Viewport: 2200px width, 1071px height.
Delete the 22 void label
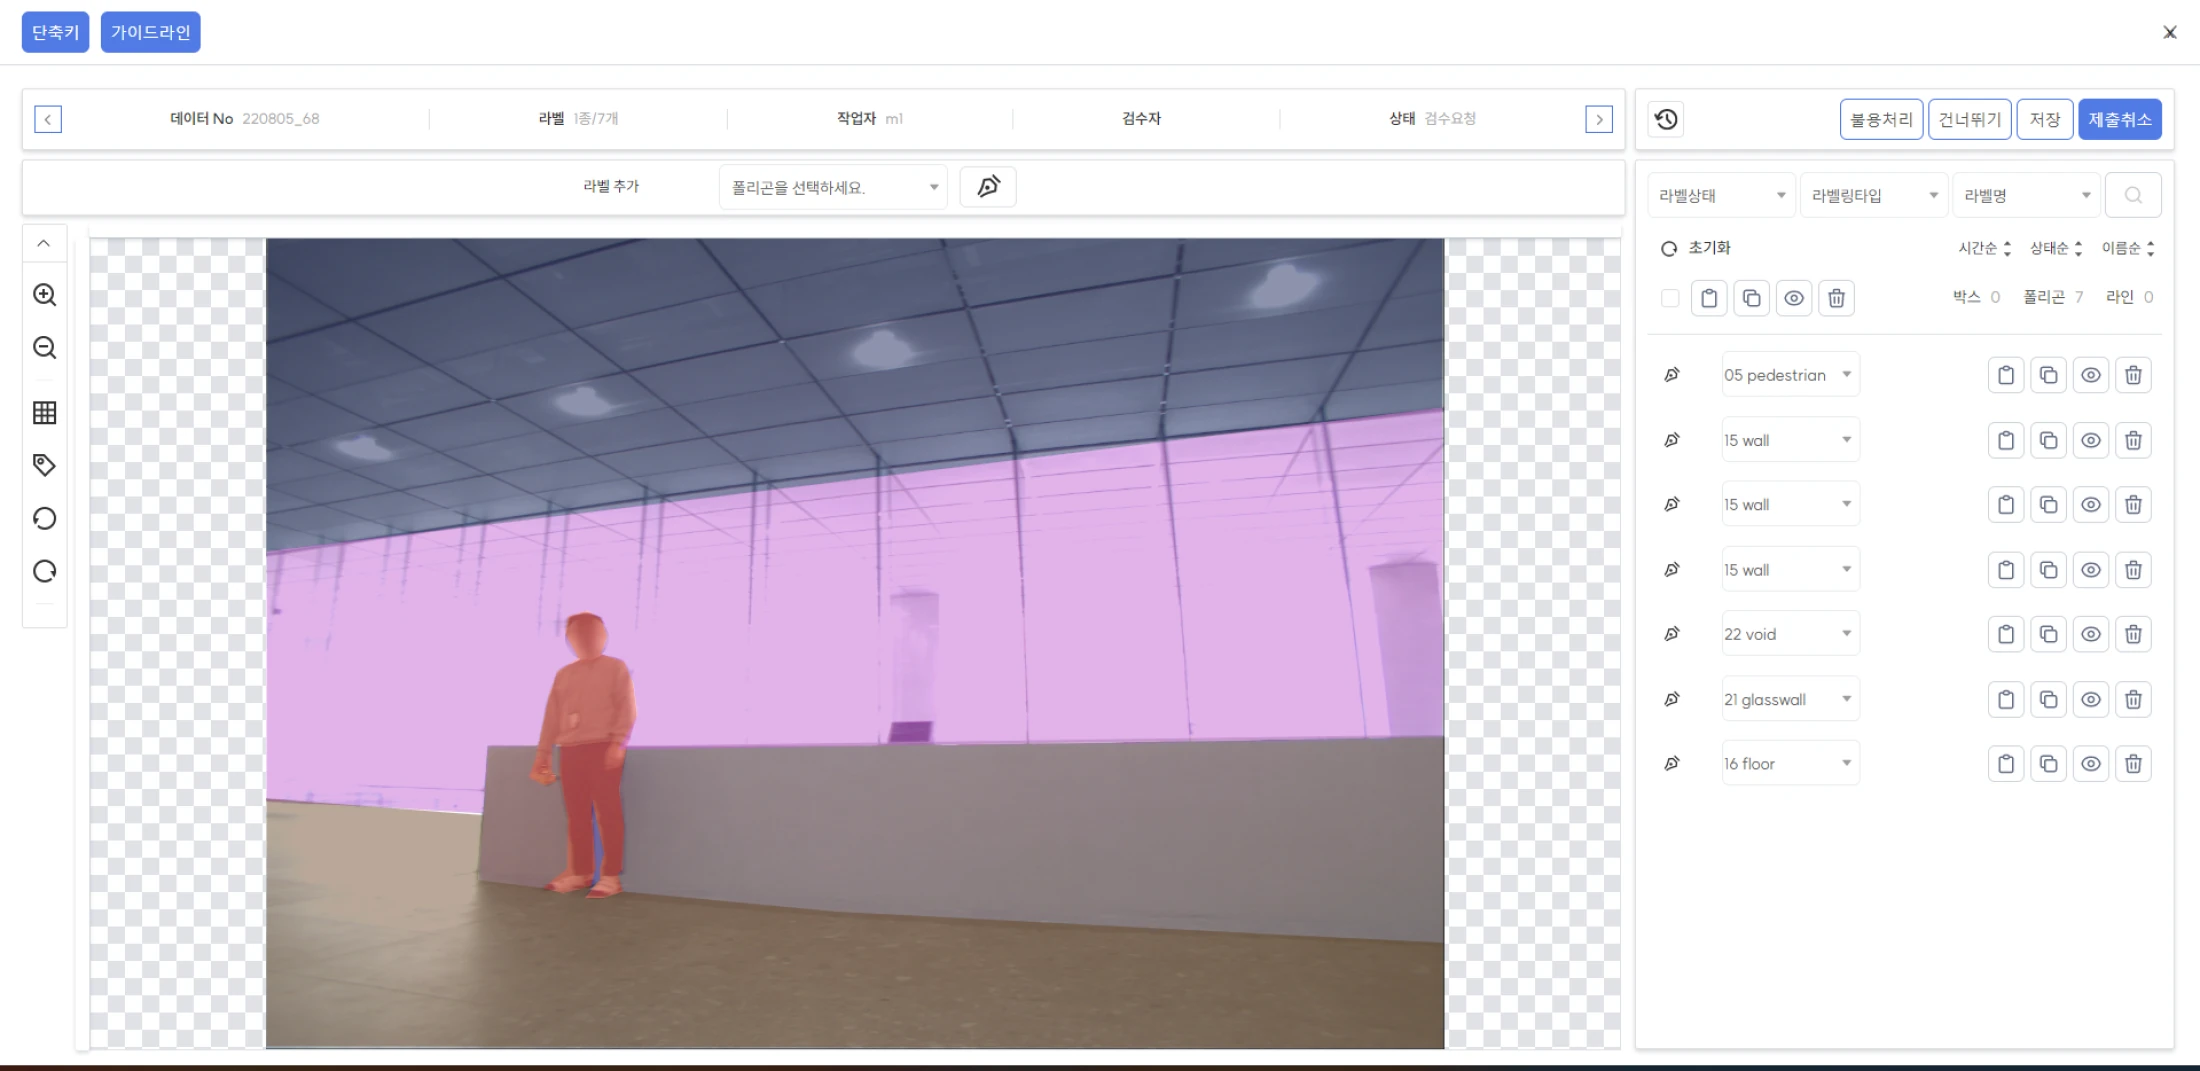[x=2133, y=634]
